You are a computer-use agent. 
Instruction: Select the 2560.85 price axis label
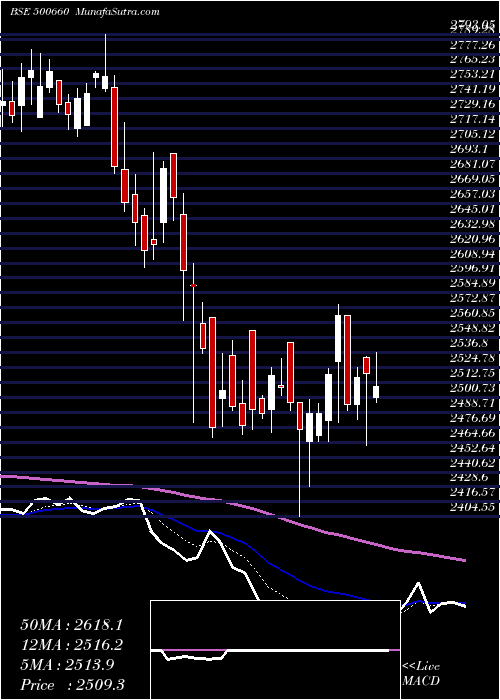pos(473,314)
